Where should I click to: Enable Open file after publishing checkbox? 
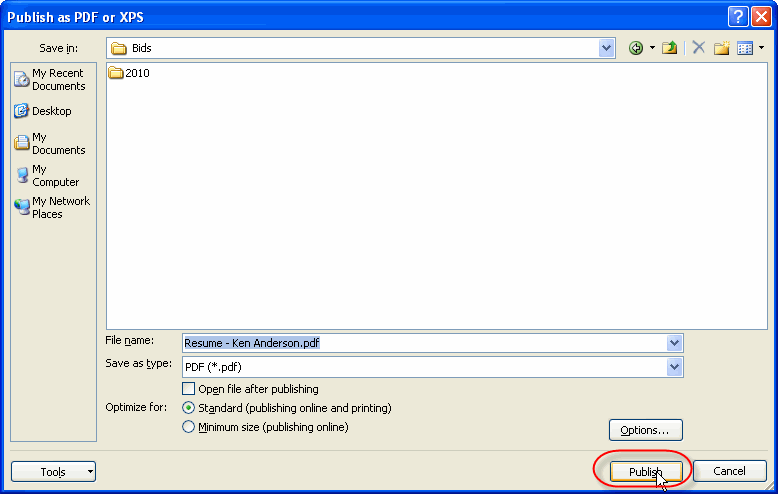(x=188, y=389)
